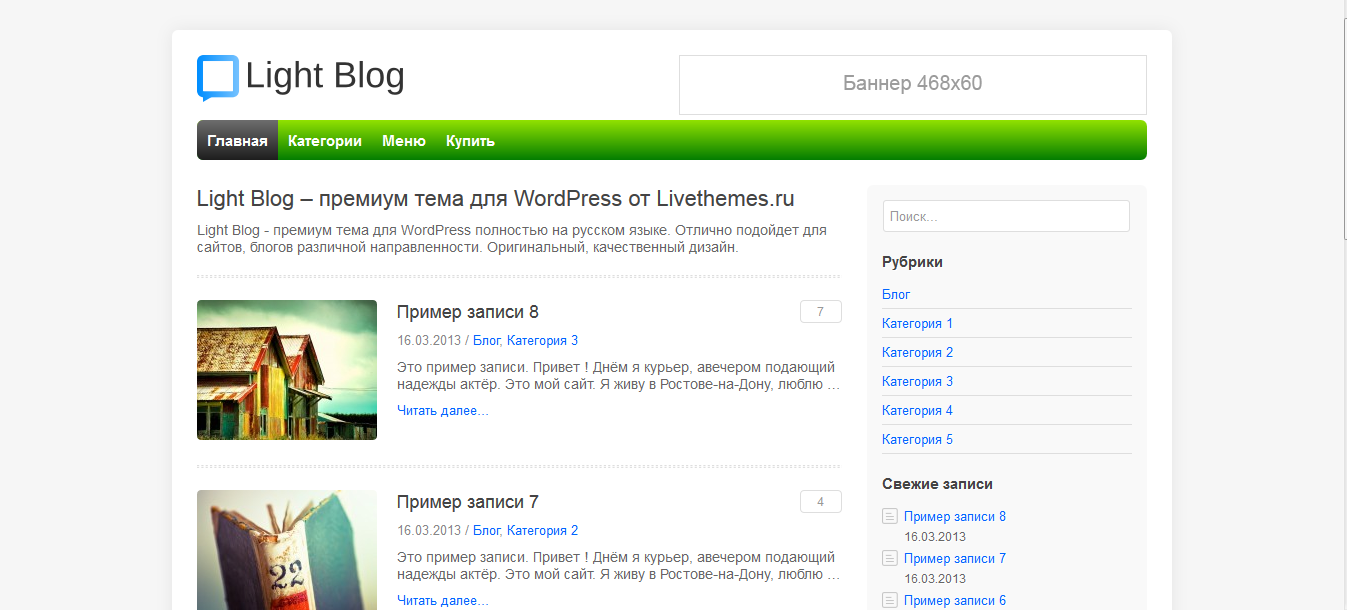The width and height of the screenshot is (1347, 610).
Task: Open Пример записи 7 post title
Action: pos(468,502)
